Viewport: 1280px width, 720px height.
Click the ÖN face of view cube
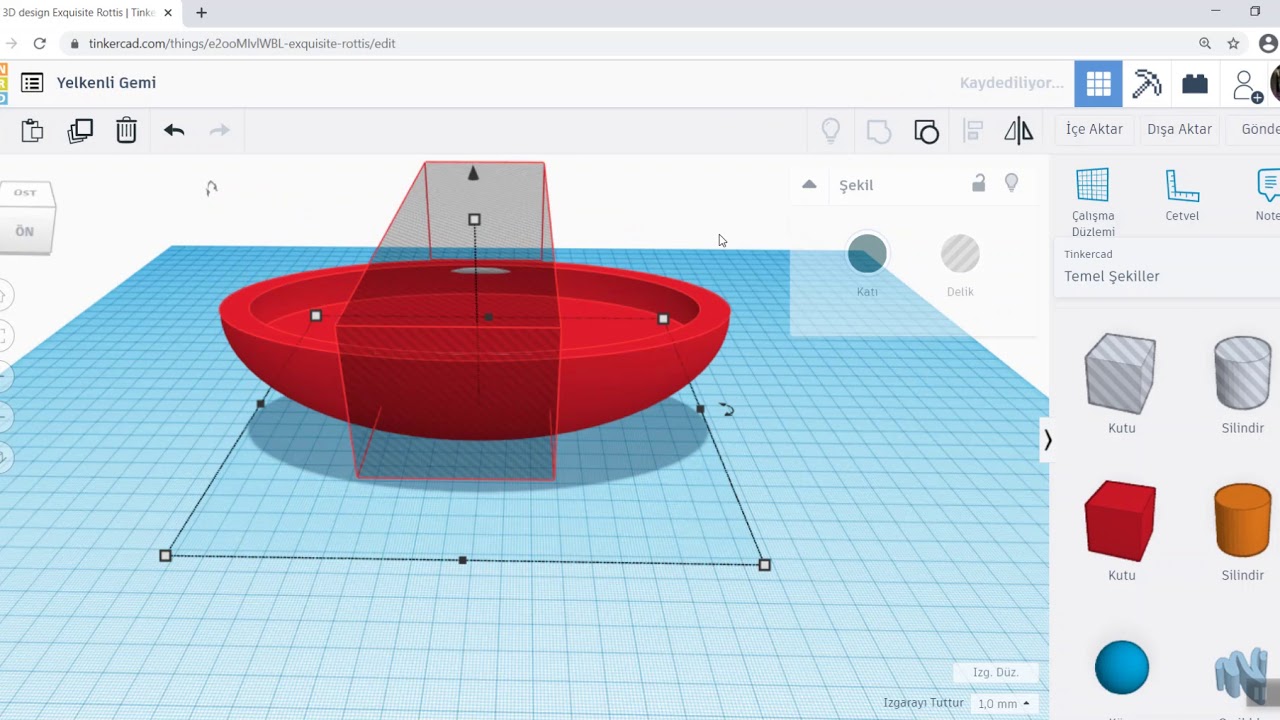click(25, 231)
